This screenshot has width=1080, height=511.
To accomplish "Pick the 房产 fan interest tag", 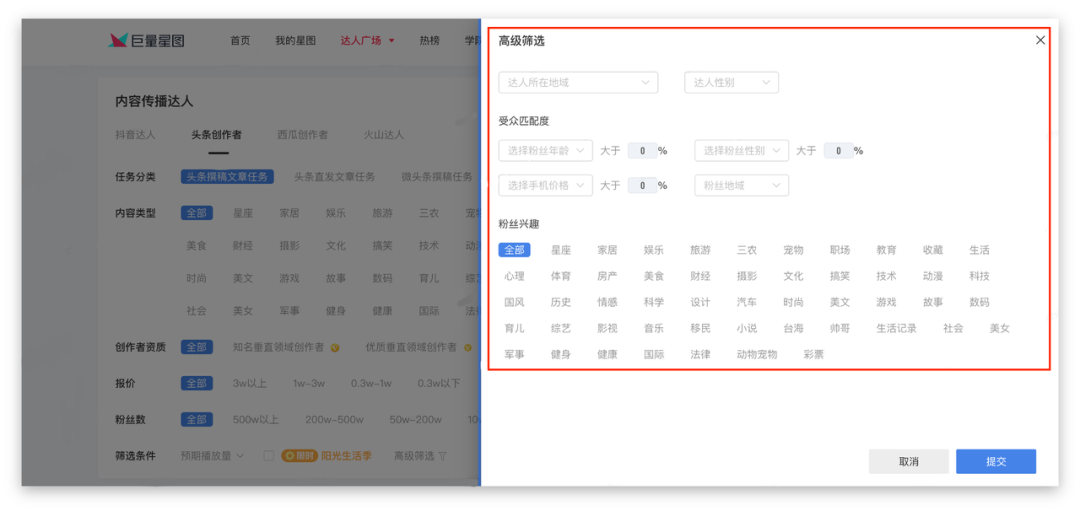I will click(608, 276).
